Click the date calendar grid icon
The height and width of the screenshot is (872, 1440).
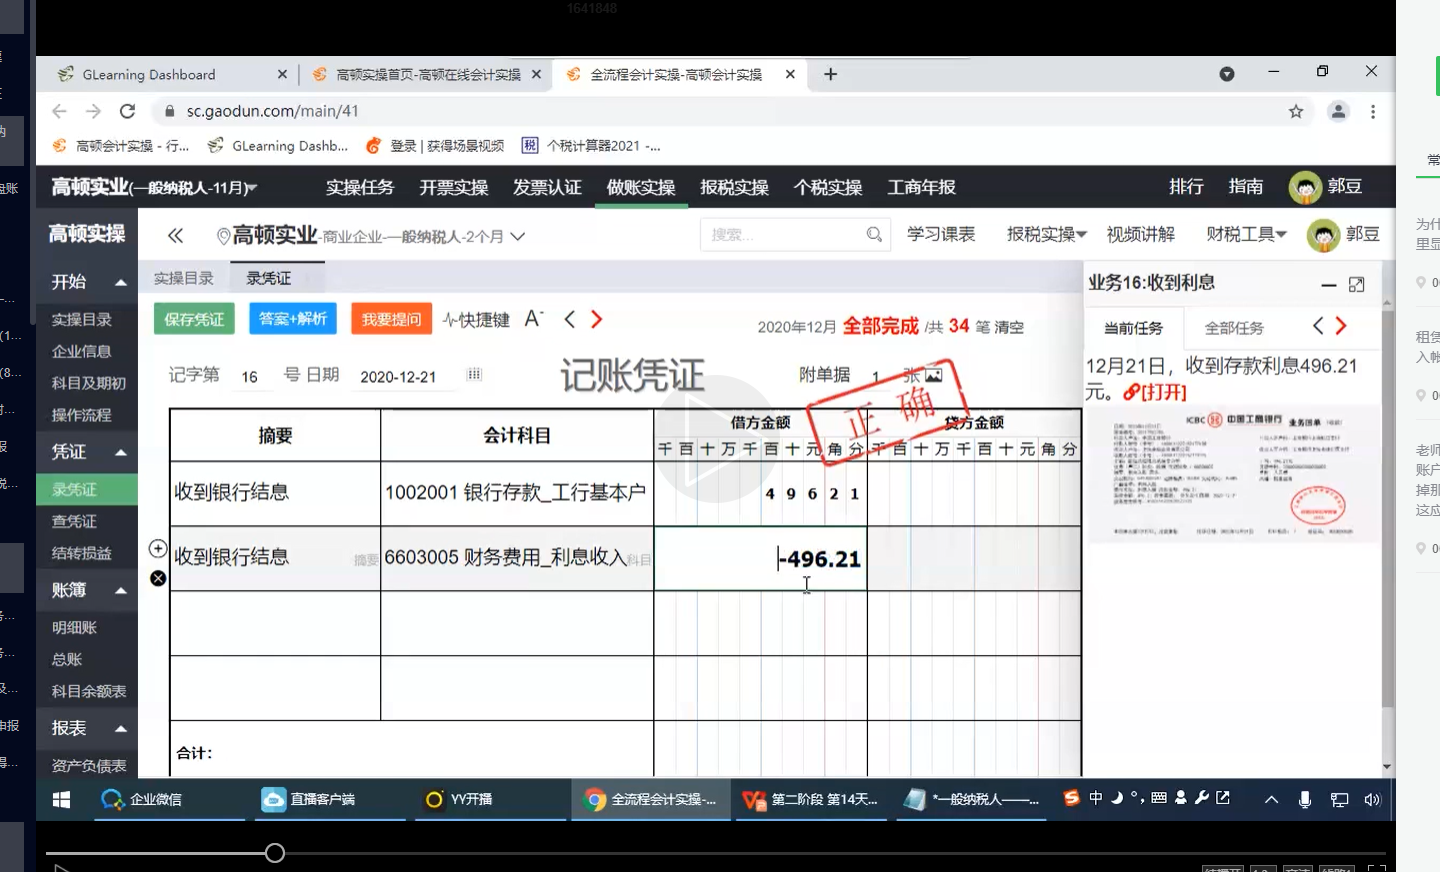click(474, 375)
